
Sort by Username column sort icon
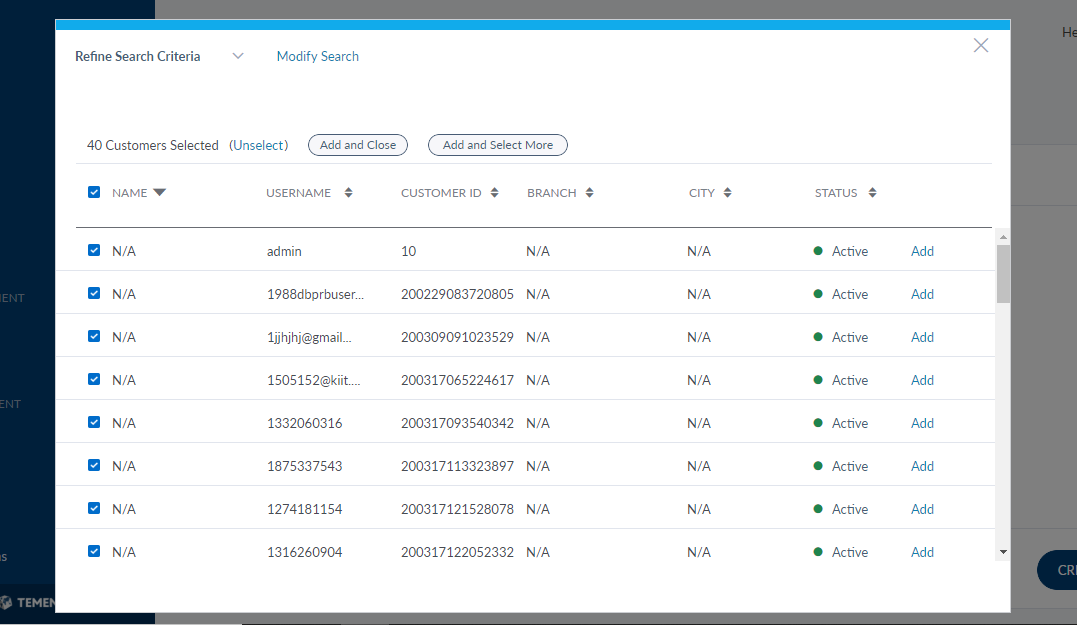348,193
